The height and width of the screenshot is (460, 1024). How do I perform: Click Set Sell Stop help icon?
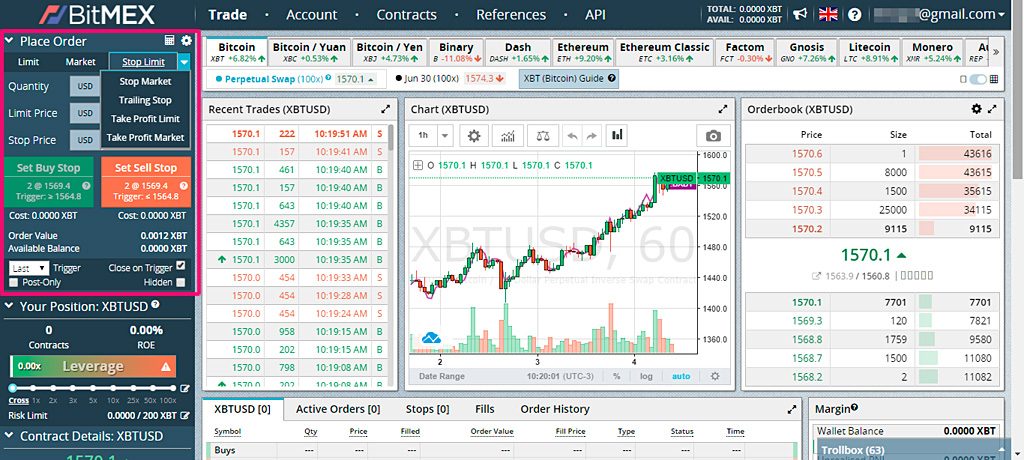click(184, 186)
